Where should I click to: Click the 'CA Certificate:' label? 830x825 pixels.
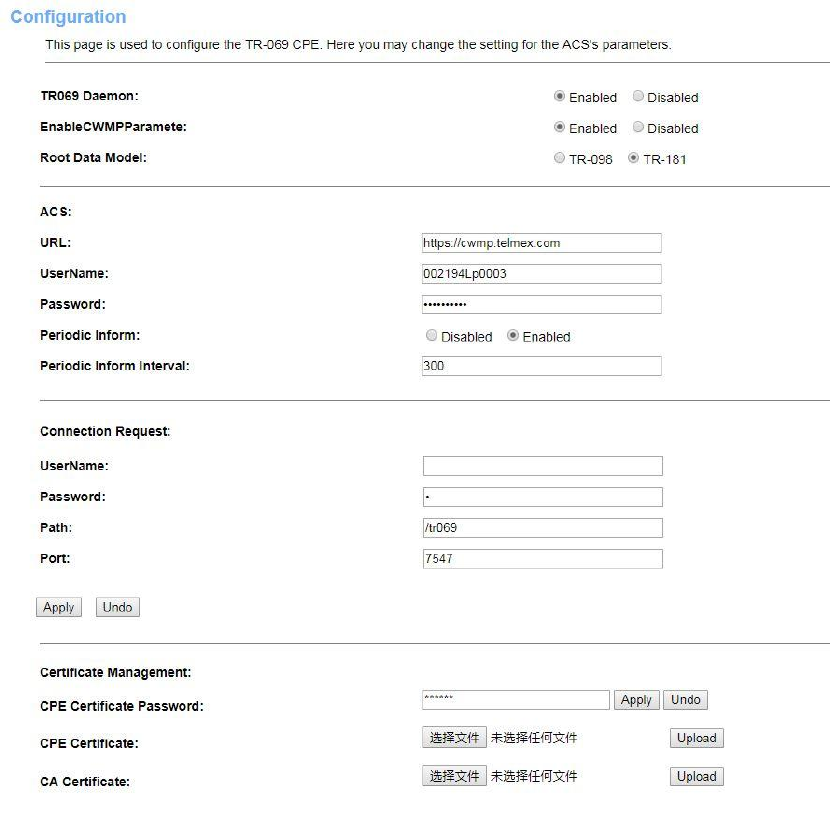tap(85, 782)
